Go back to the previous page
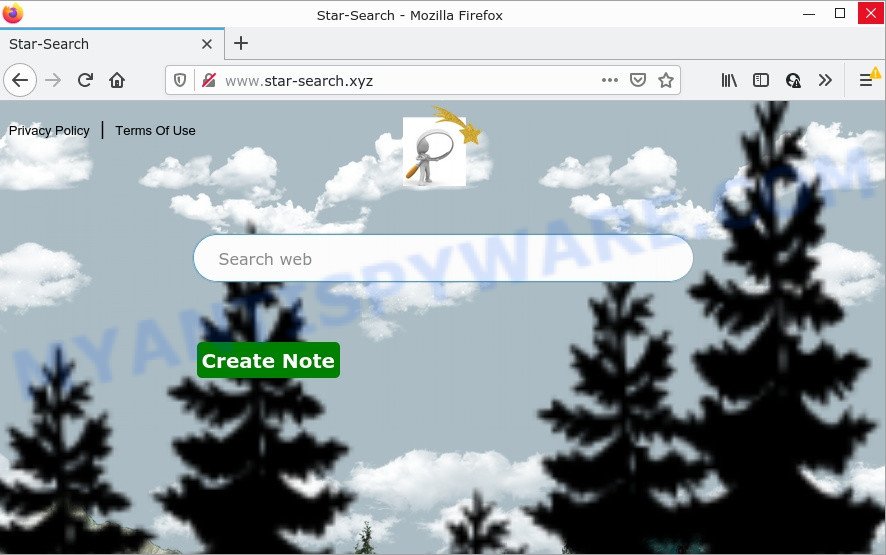 (20, 80)
